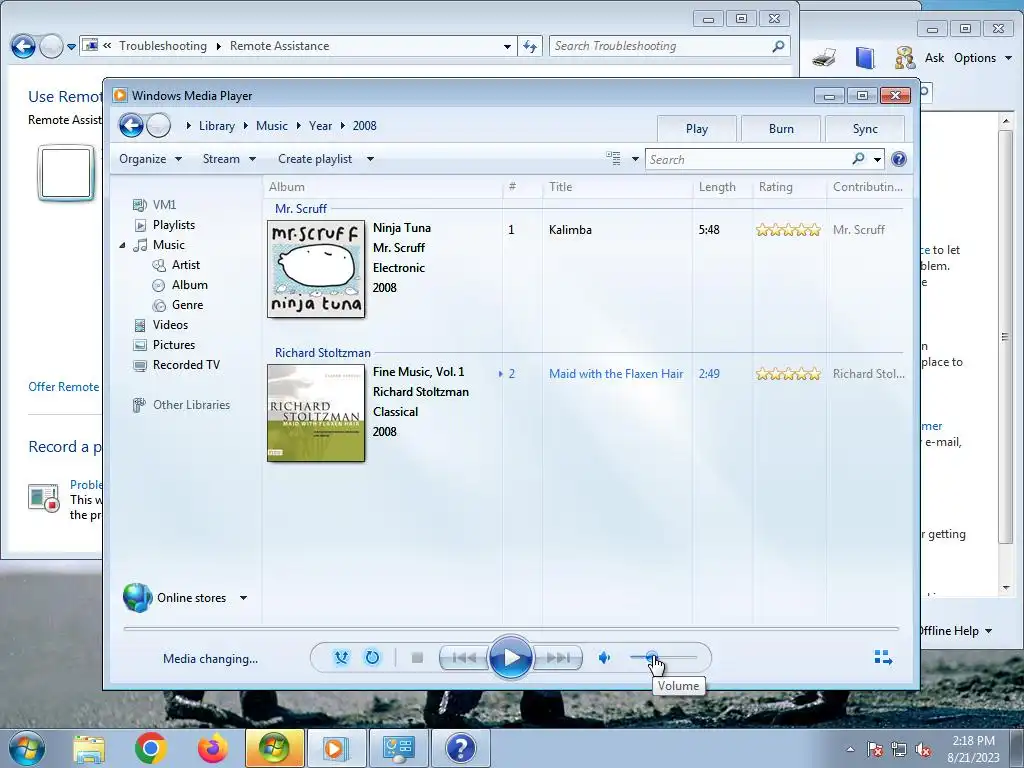
Task: Click rating stars for Maid with Flaxen Hair
Action: coord(788,374)
